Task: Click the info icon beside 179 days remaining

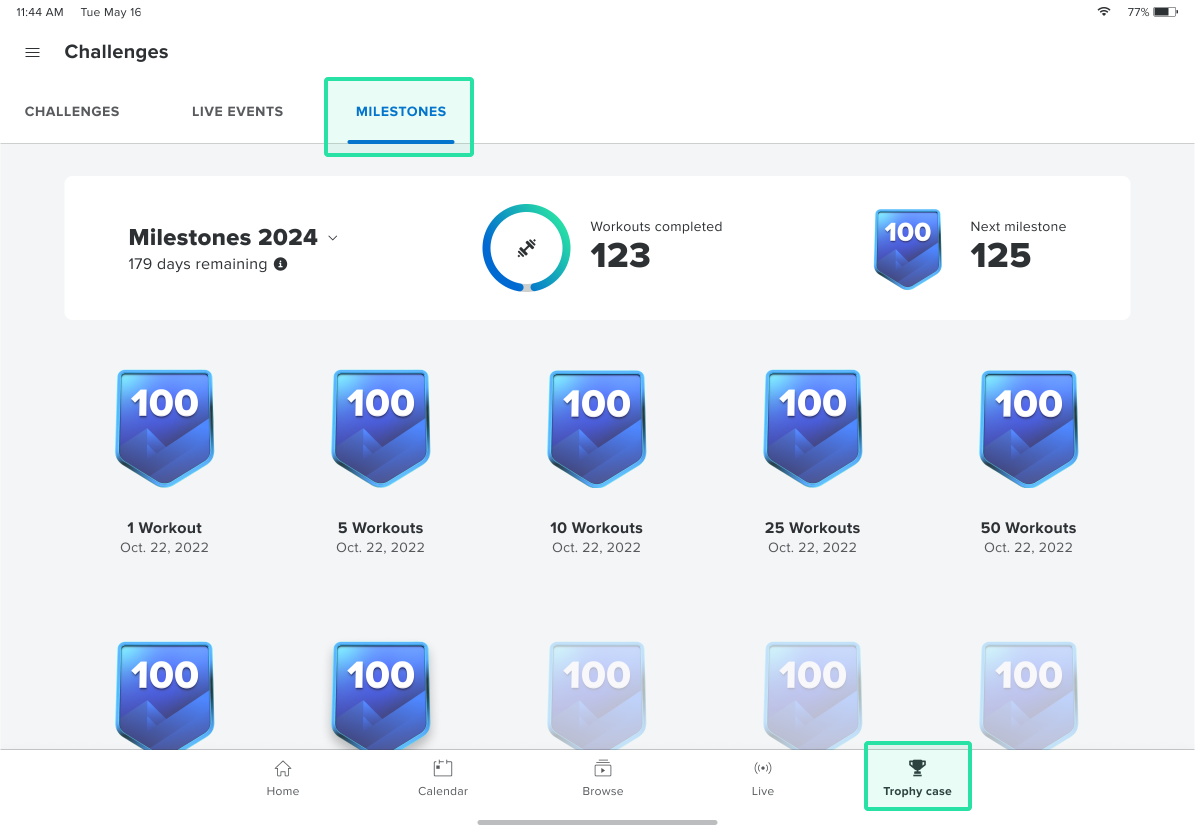Action: 279,264
